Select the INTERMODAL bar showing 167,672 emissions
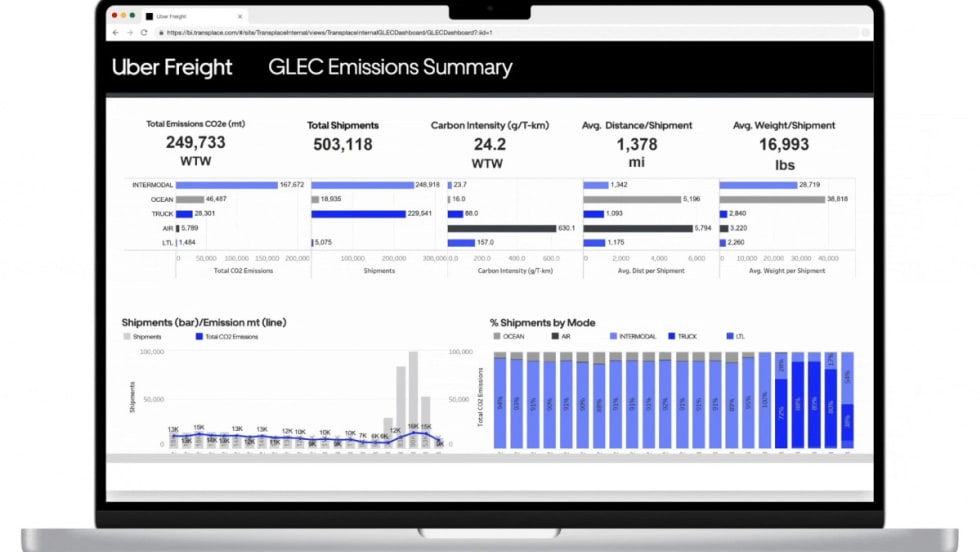 pos(228,185)
